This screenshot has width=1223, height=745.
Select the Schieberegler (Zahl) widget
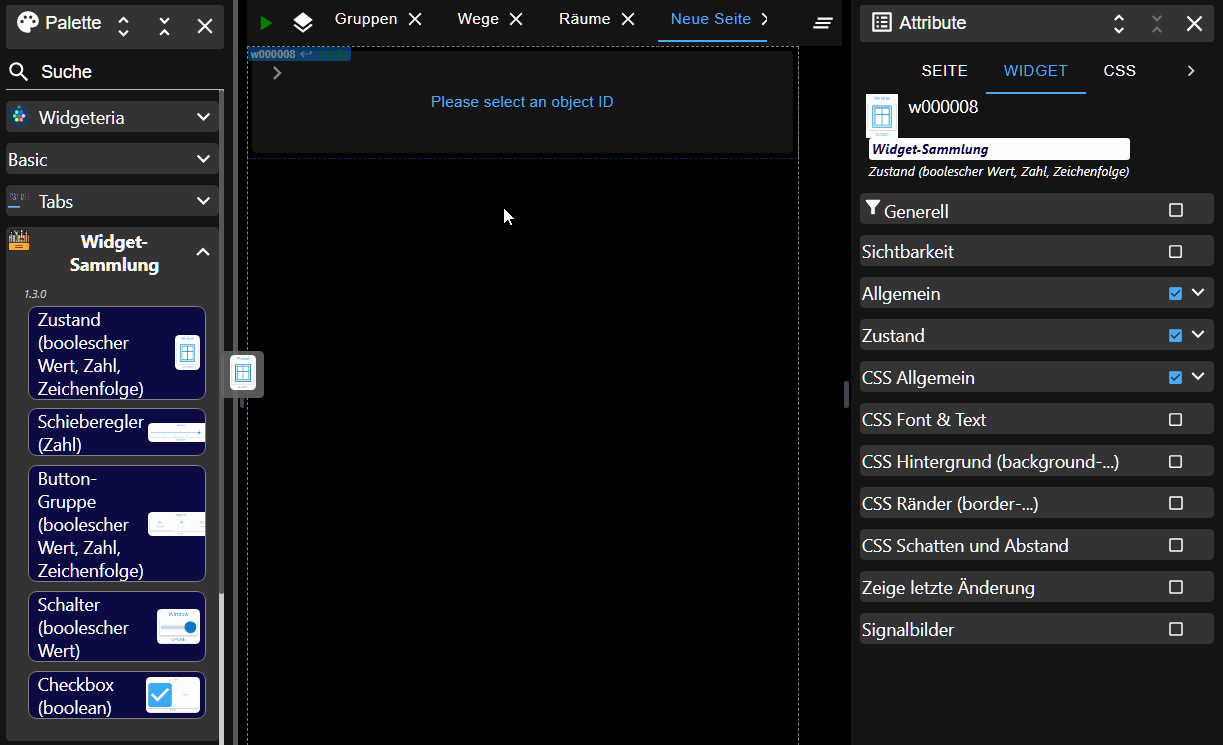(117, 432)
